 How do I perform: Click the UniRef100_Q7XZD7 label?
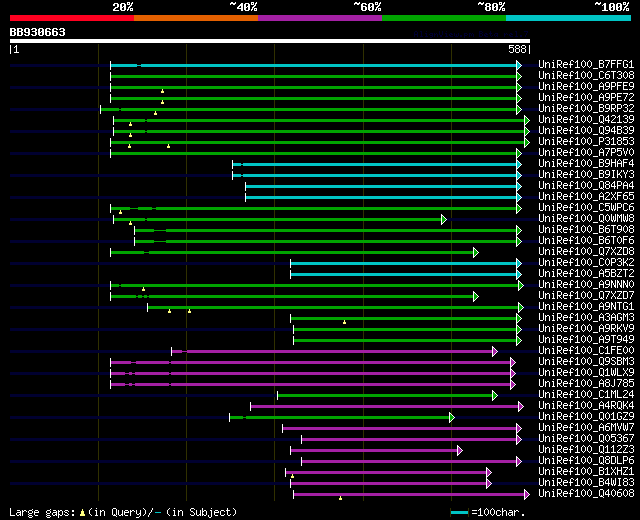pos(586,296)
